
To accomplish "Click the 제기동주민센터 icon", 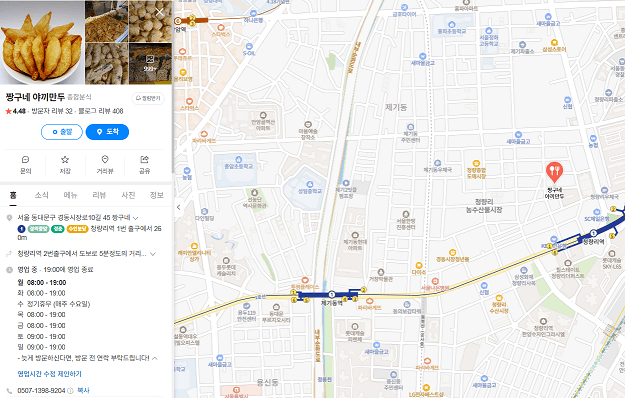I will [x=411, y=127].
